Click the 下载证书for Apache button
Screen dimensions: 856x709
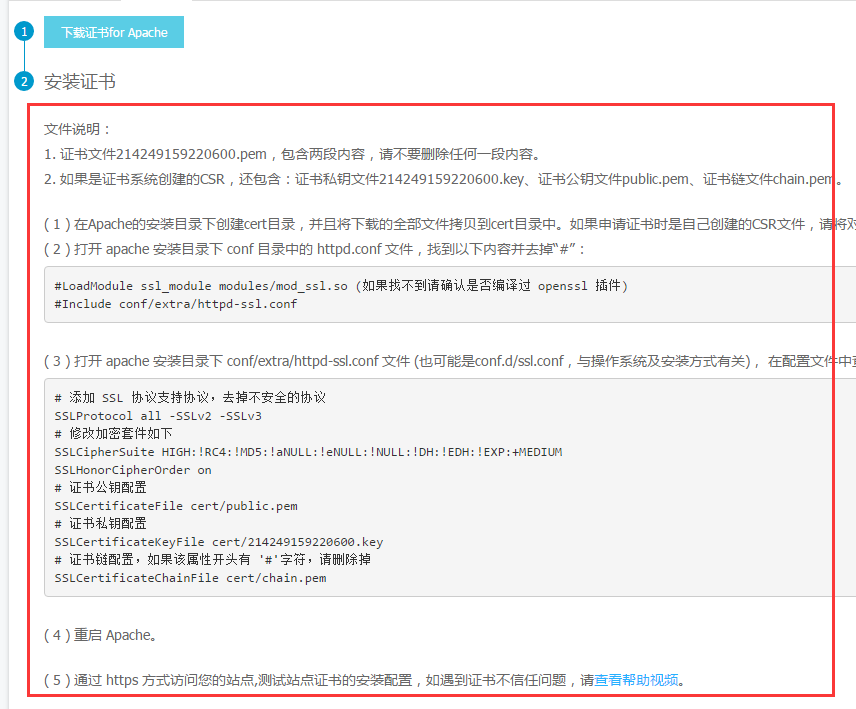113,32
